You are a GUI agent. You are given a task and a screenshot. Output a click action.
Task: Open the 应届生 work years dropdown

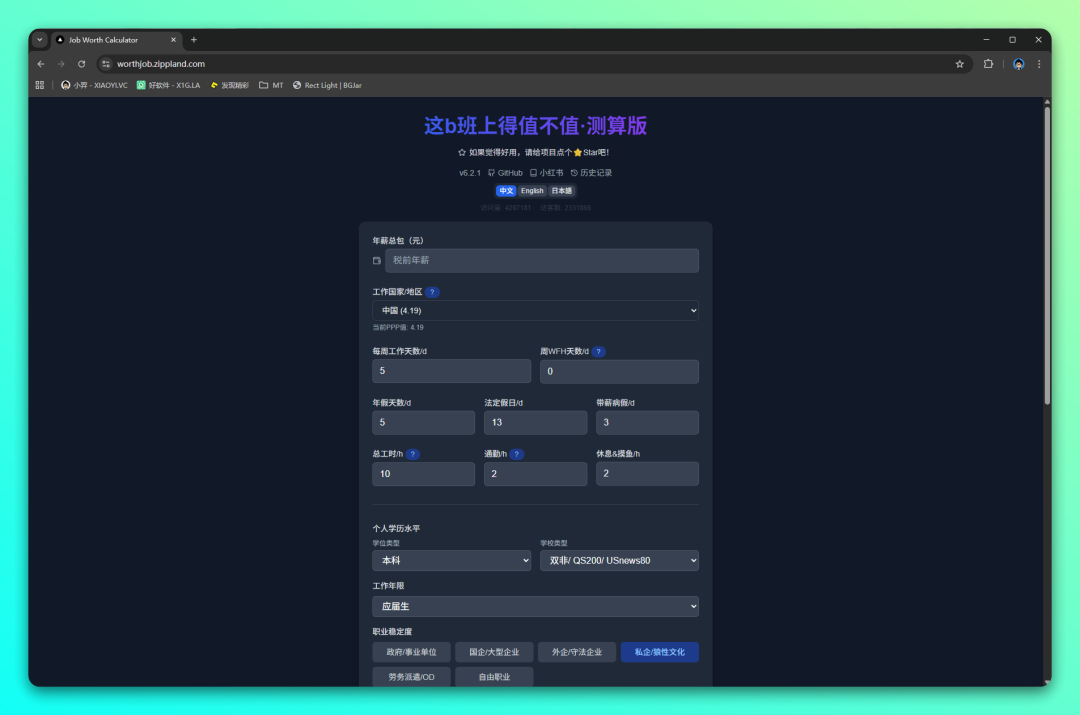(535, 606)
